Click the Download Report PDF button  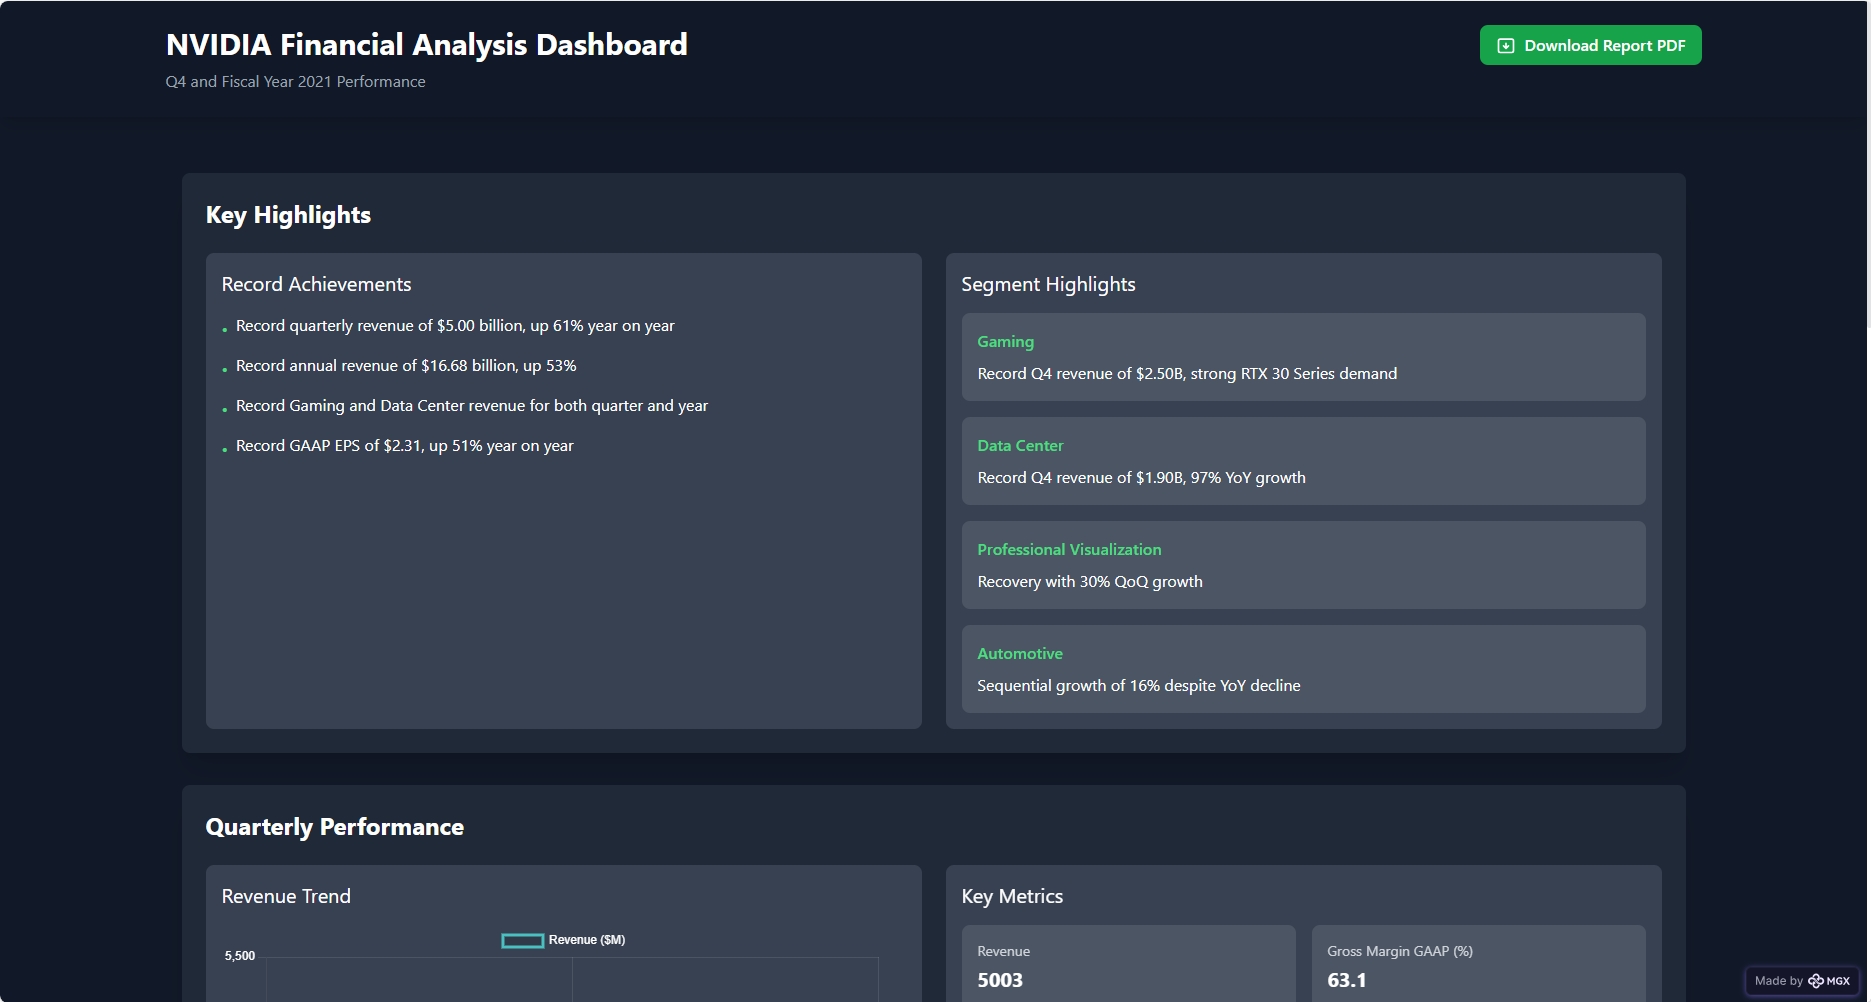coord(1590,45)
